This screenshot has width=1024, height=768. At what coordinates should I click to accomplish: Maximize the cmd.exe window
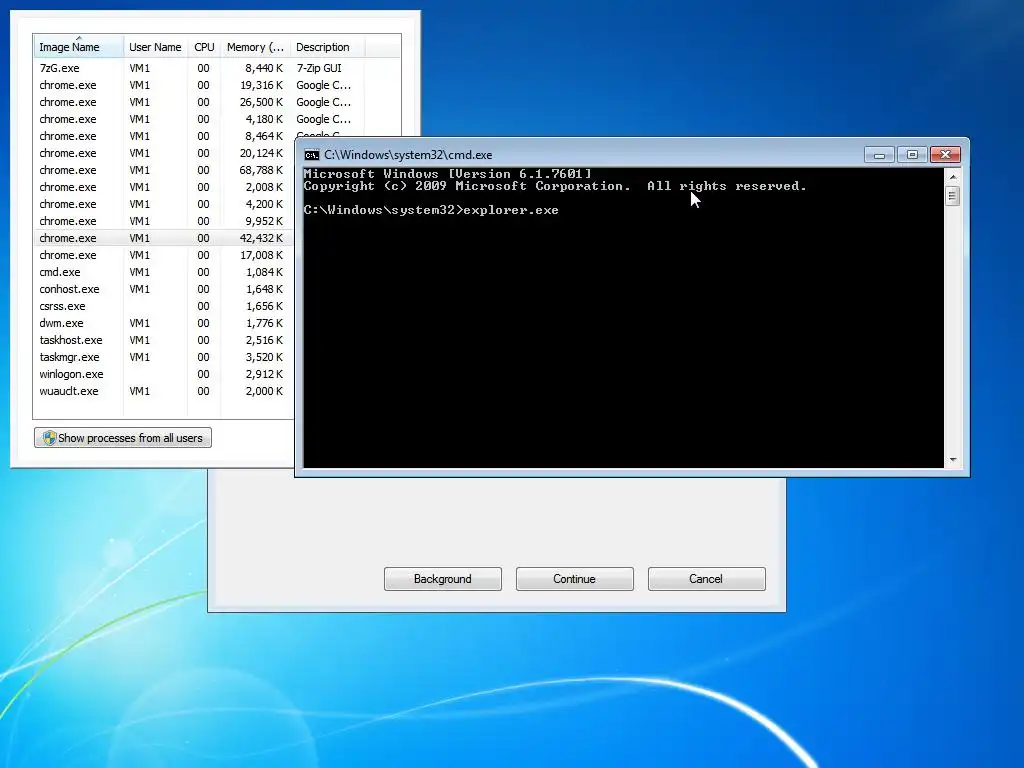[912, 155]
